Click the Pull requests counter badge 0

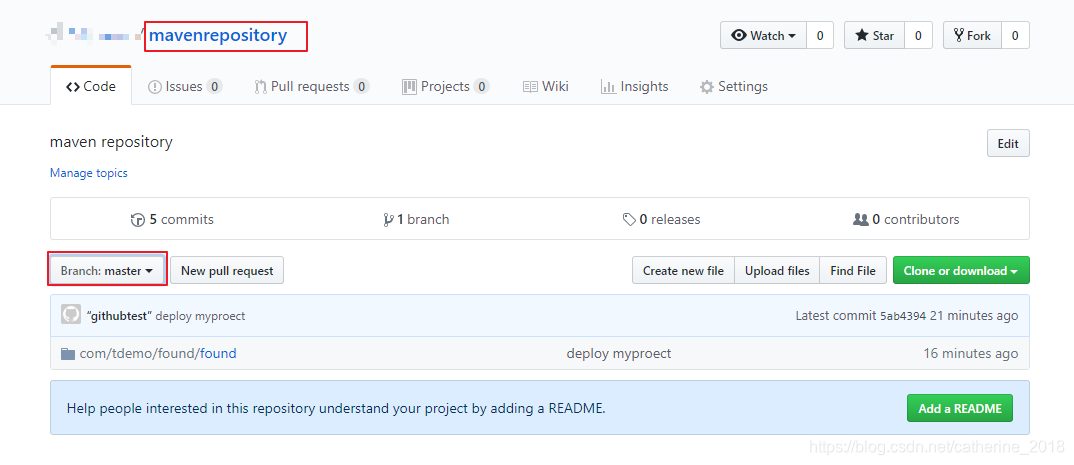pos(362,86)
